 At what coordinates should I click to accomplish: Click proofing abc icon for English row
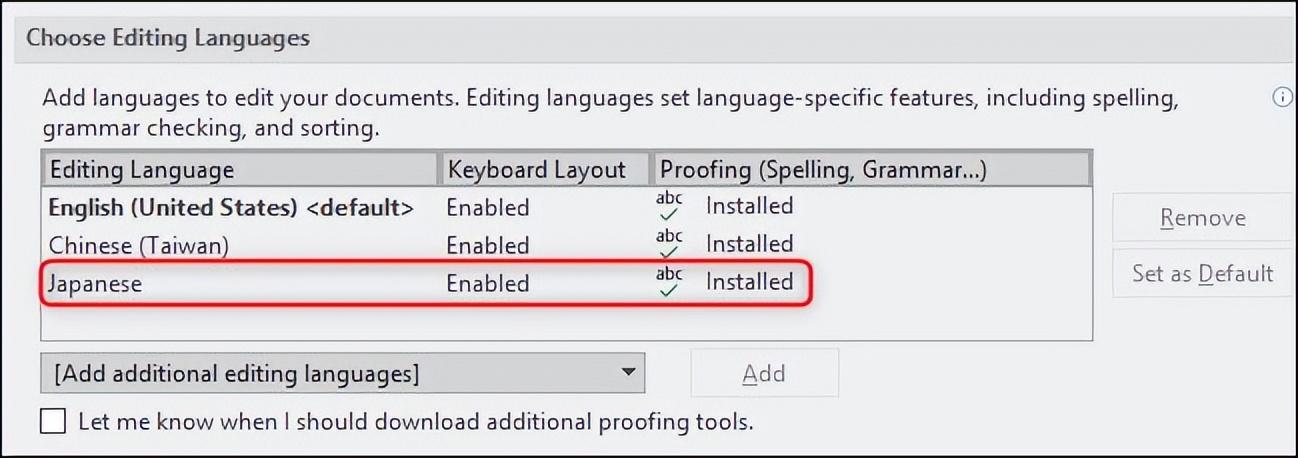click(x=669, y=206)
